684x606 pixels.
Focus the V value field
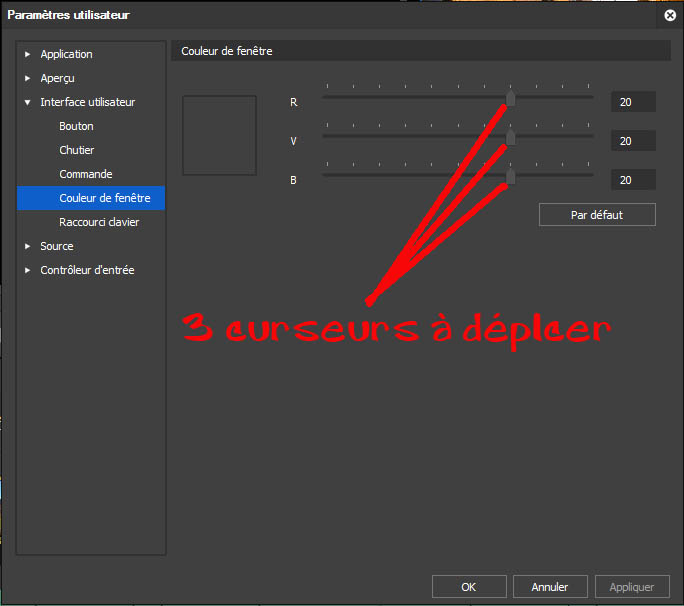pos(633,141)
